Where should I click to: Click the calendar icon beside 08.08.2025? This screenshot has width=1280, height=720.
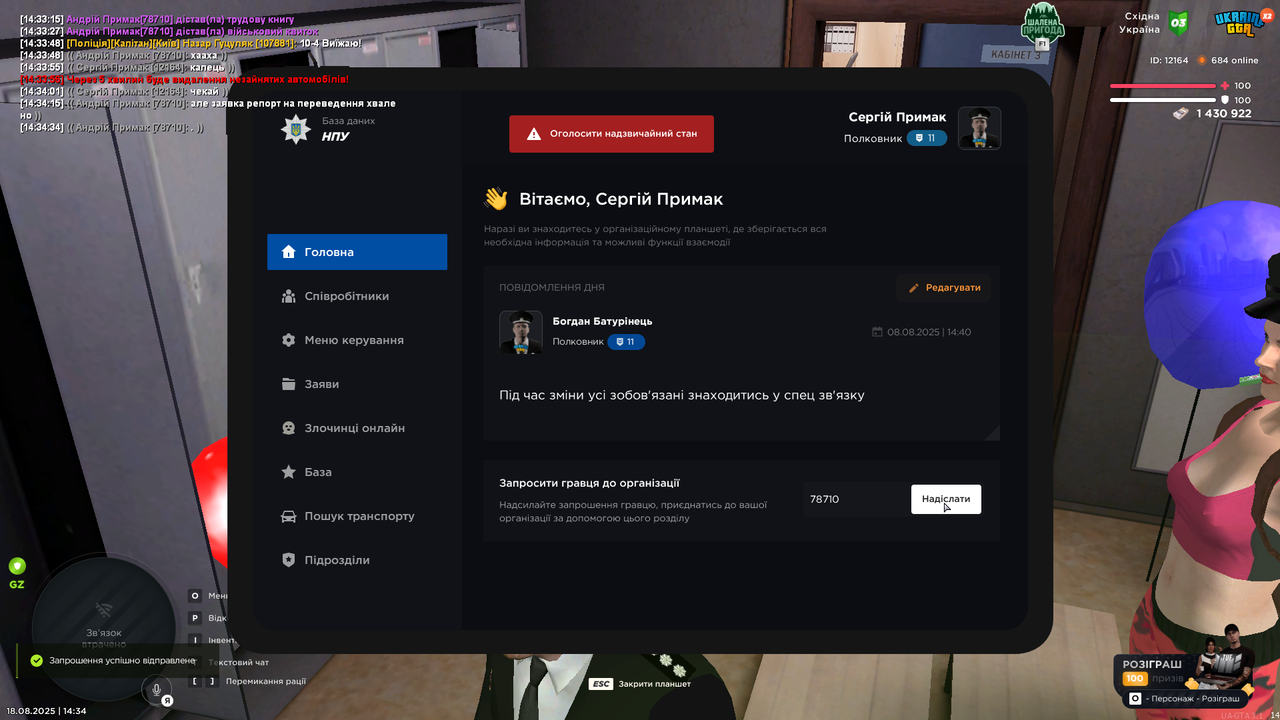point(877,332)
